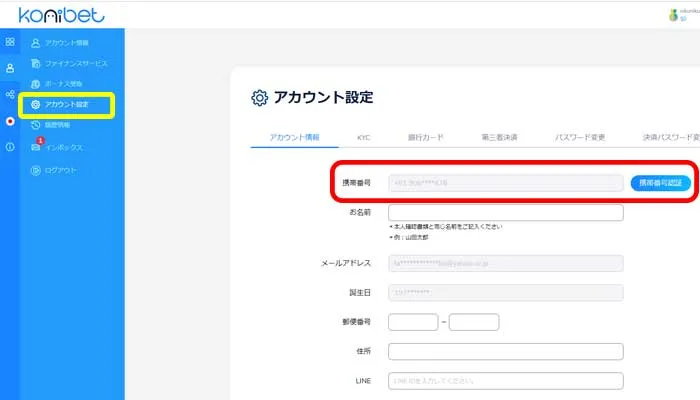
Task: Click into the お名前 input field
Action: tap(505, 212)
